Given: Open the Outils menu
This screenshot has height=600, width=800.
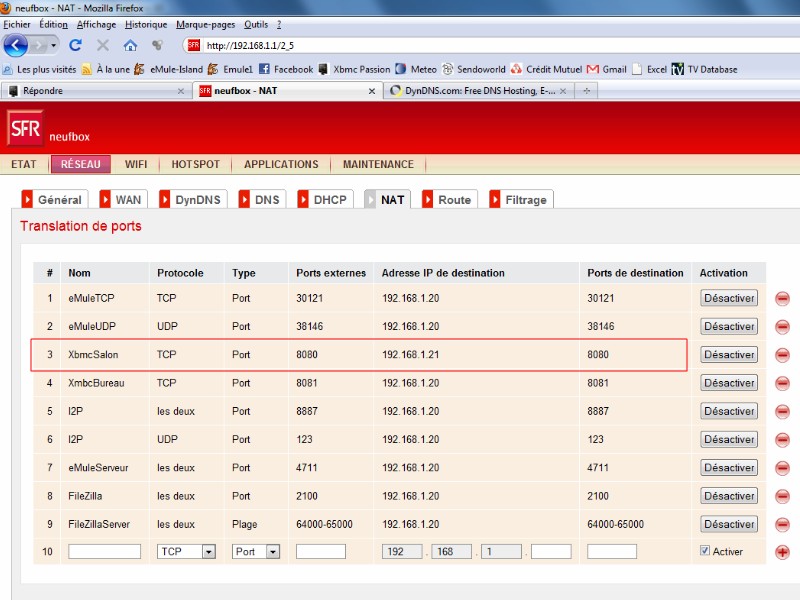Looking at the screenshot, I should (x=256, y=24).
